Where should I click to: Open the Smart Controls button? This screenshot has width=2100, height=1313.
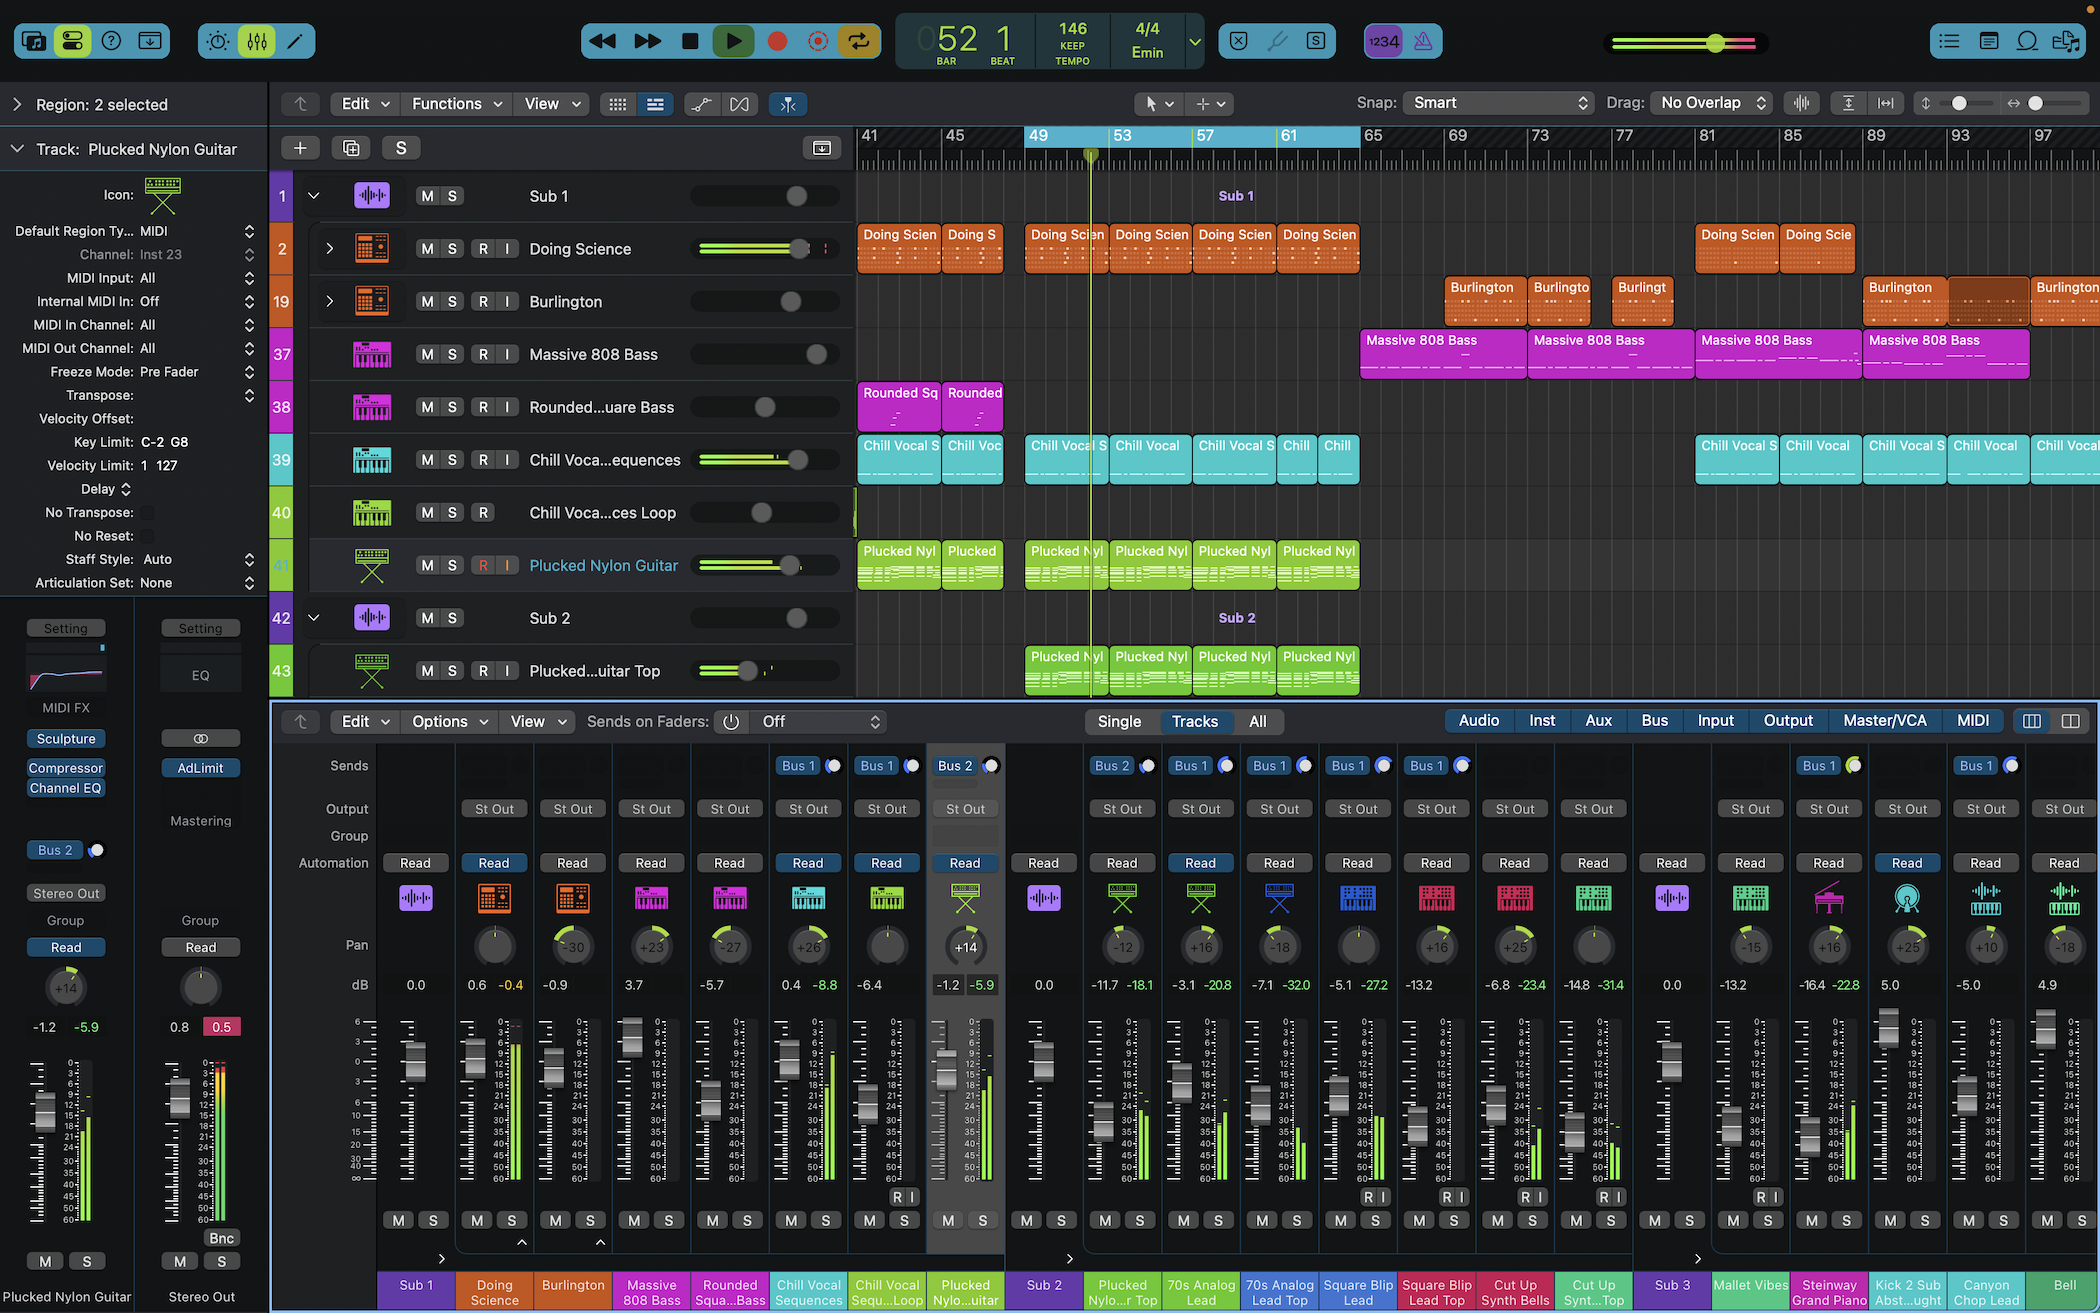click(x=217, y=41)
